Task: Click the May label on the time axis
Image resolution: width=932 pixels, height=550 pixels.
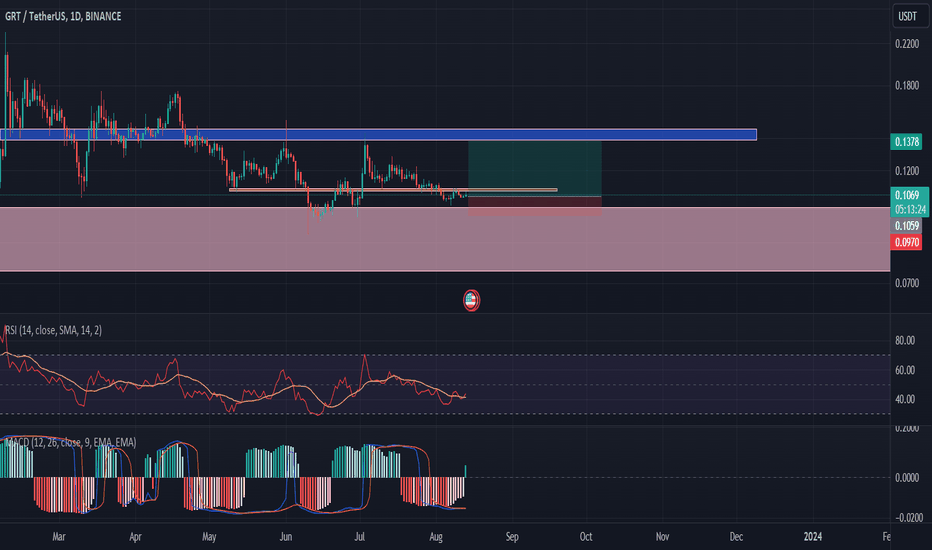Action: point(209,537)
